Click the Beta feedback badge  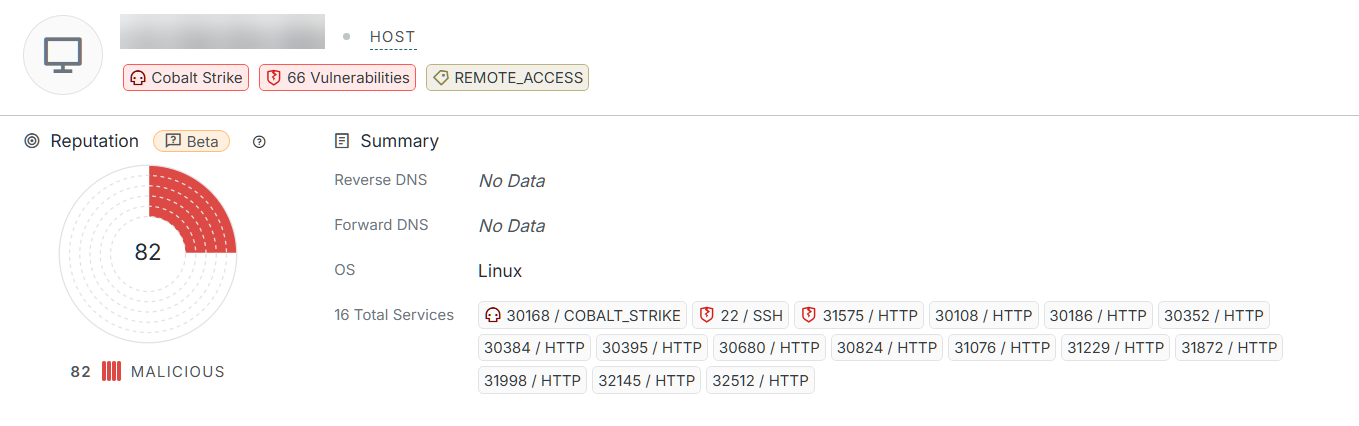(x=192, y=141)
